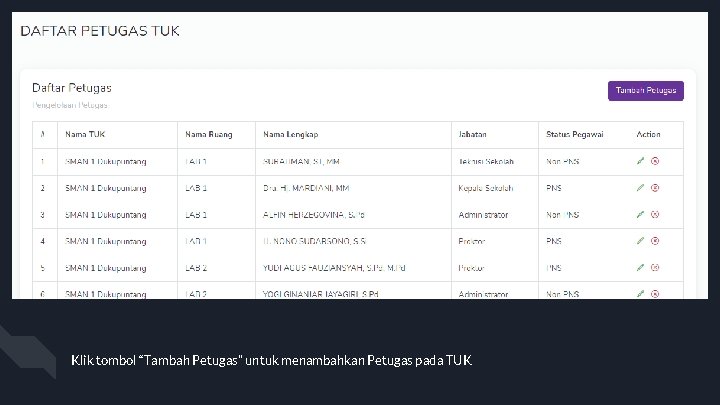The image size is (720, 405).
Task: Select the Daftar Petugas card title
Action: (72, 89)
